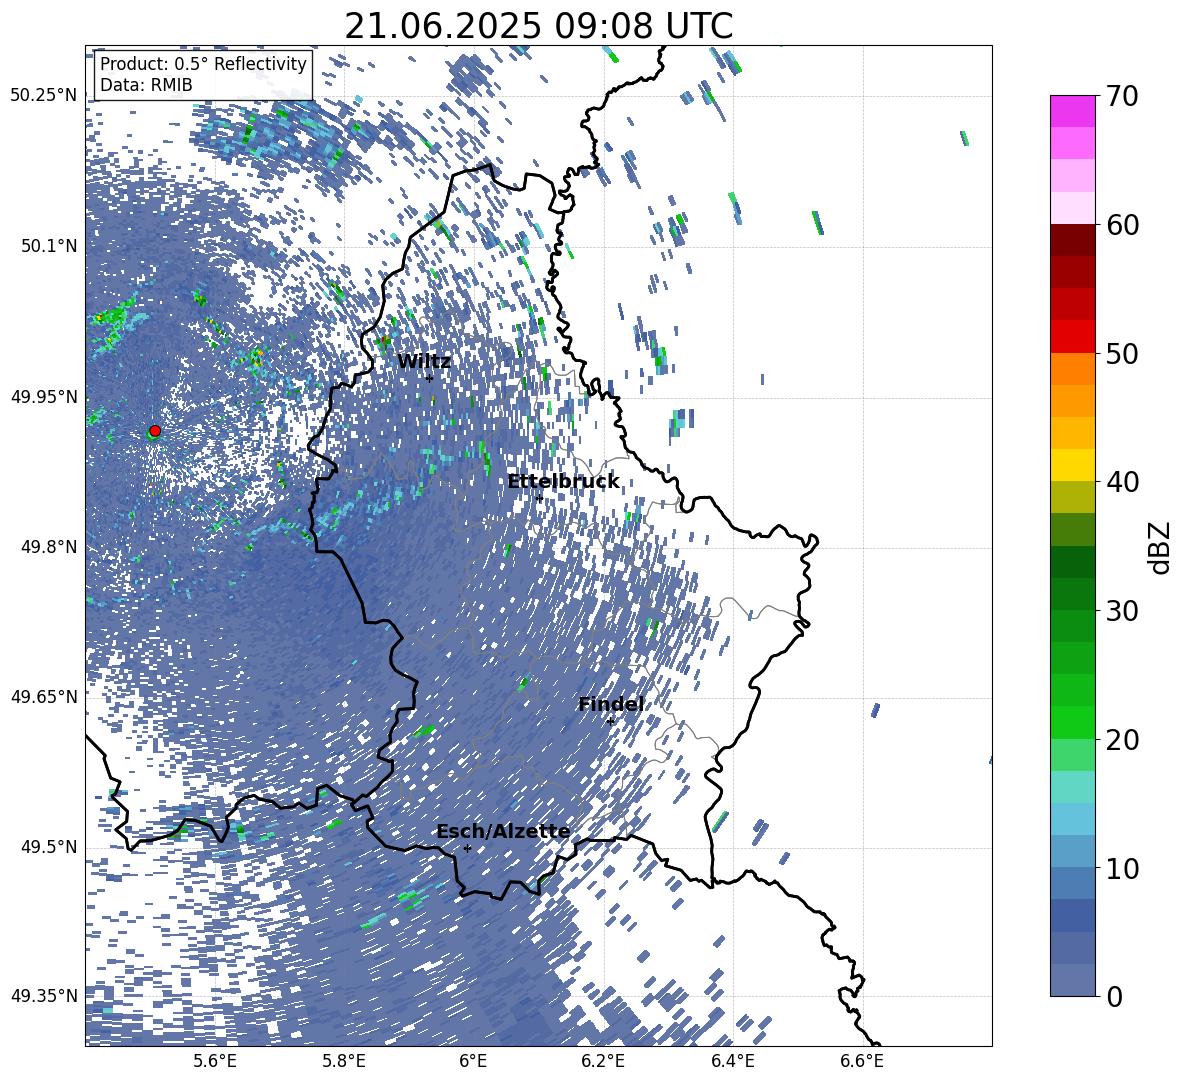Screen dimensions: 1184x1081
Task: Click the Wiltz cross marker
Action: pos(429,378)
